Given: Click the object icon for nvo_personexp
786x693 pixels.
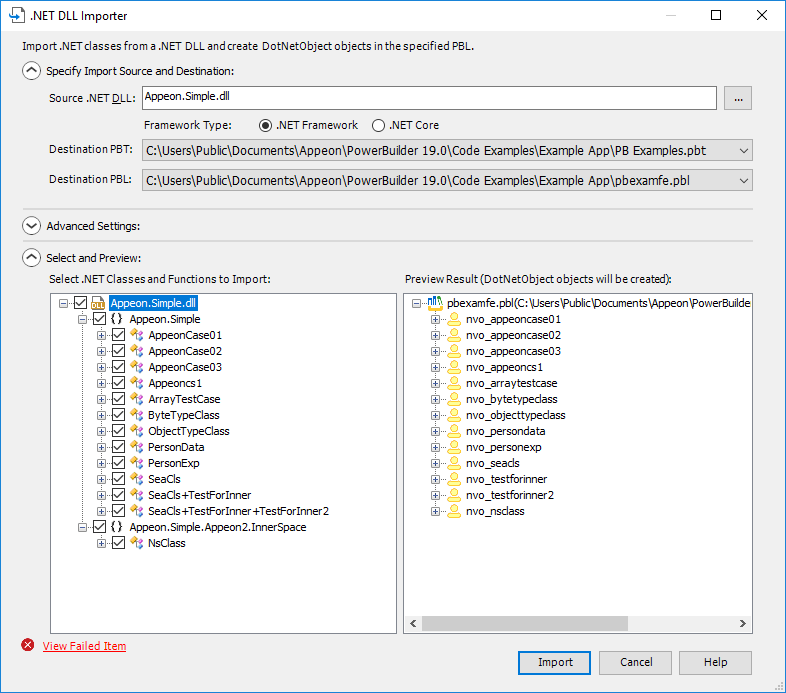Looking at the screenshot, I should (454, 447).
